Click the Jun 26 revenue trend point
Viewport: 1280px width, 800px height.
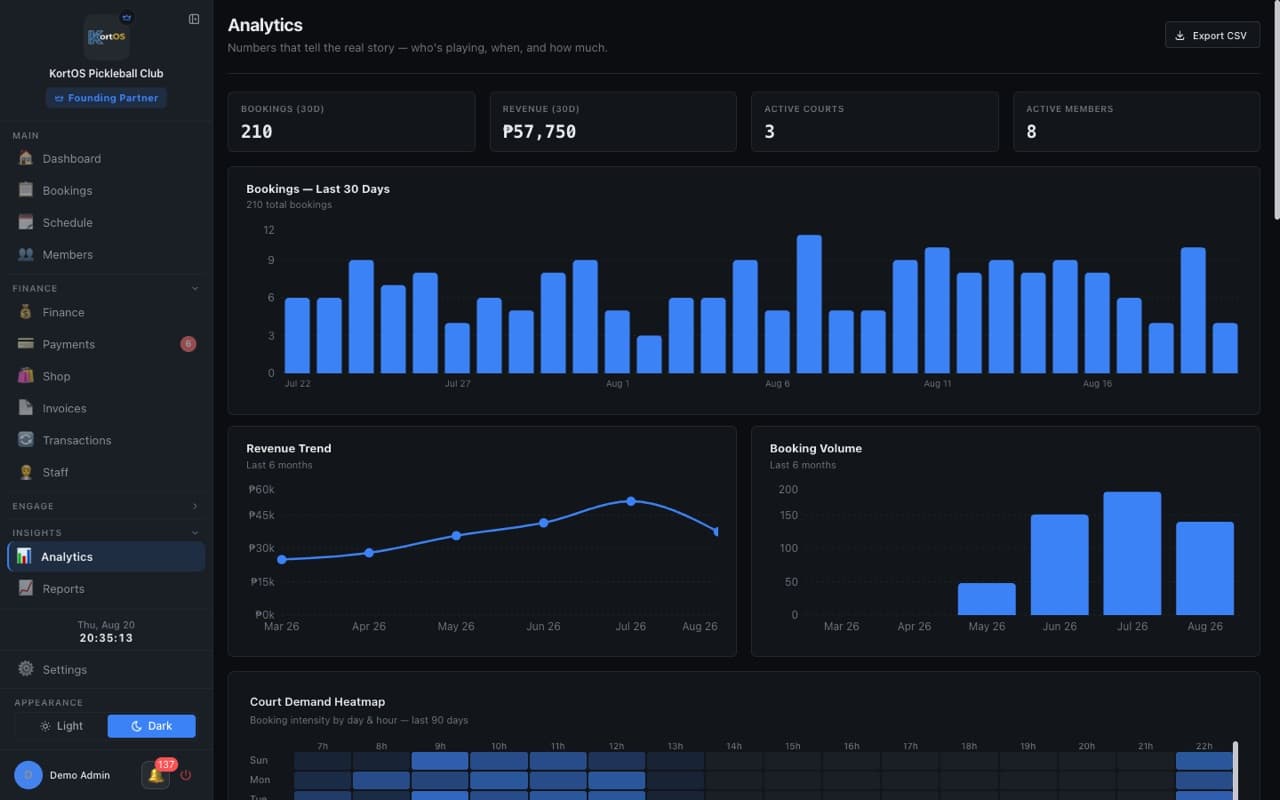tap(544, 523)
